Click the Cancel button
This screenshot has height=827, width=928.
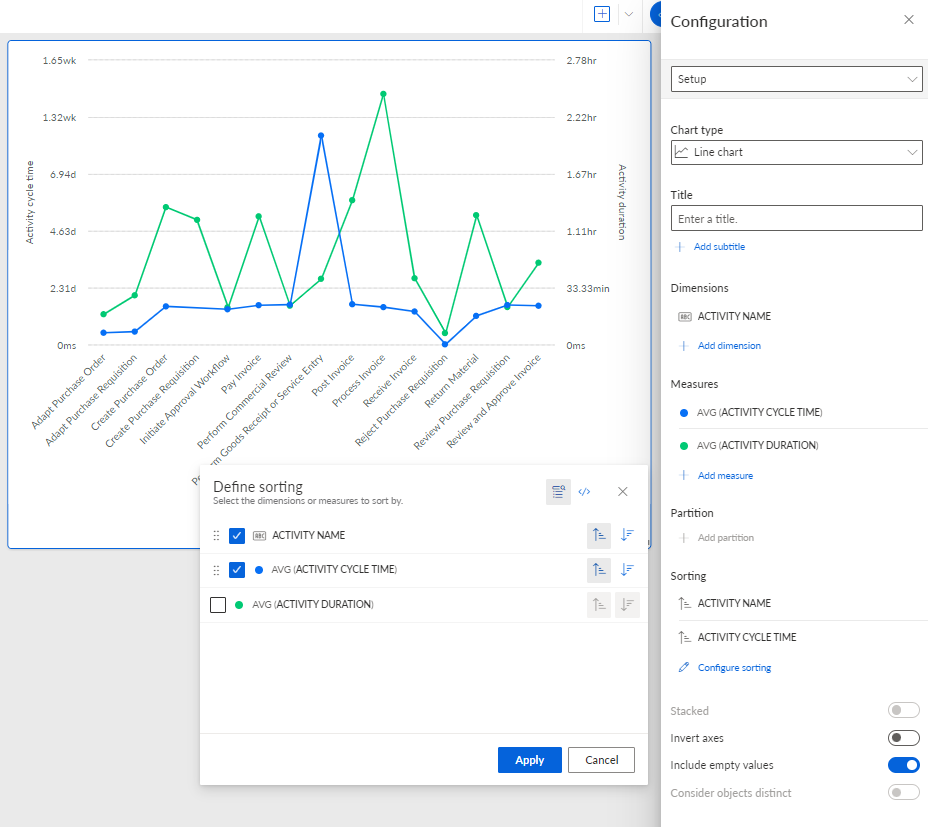601,760
